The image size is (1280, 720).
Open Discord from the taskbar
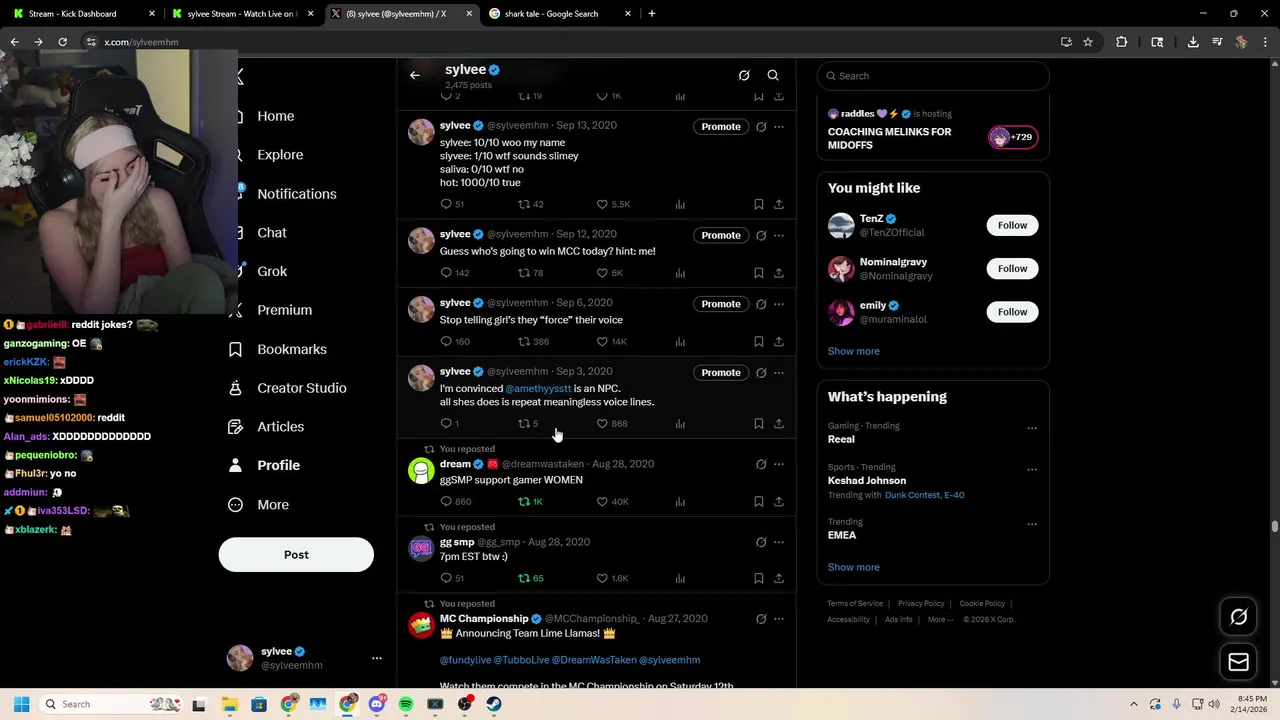[377, 704]
